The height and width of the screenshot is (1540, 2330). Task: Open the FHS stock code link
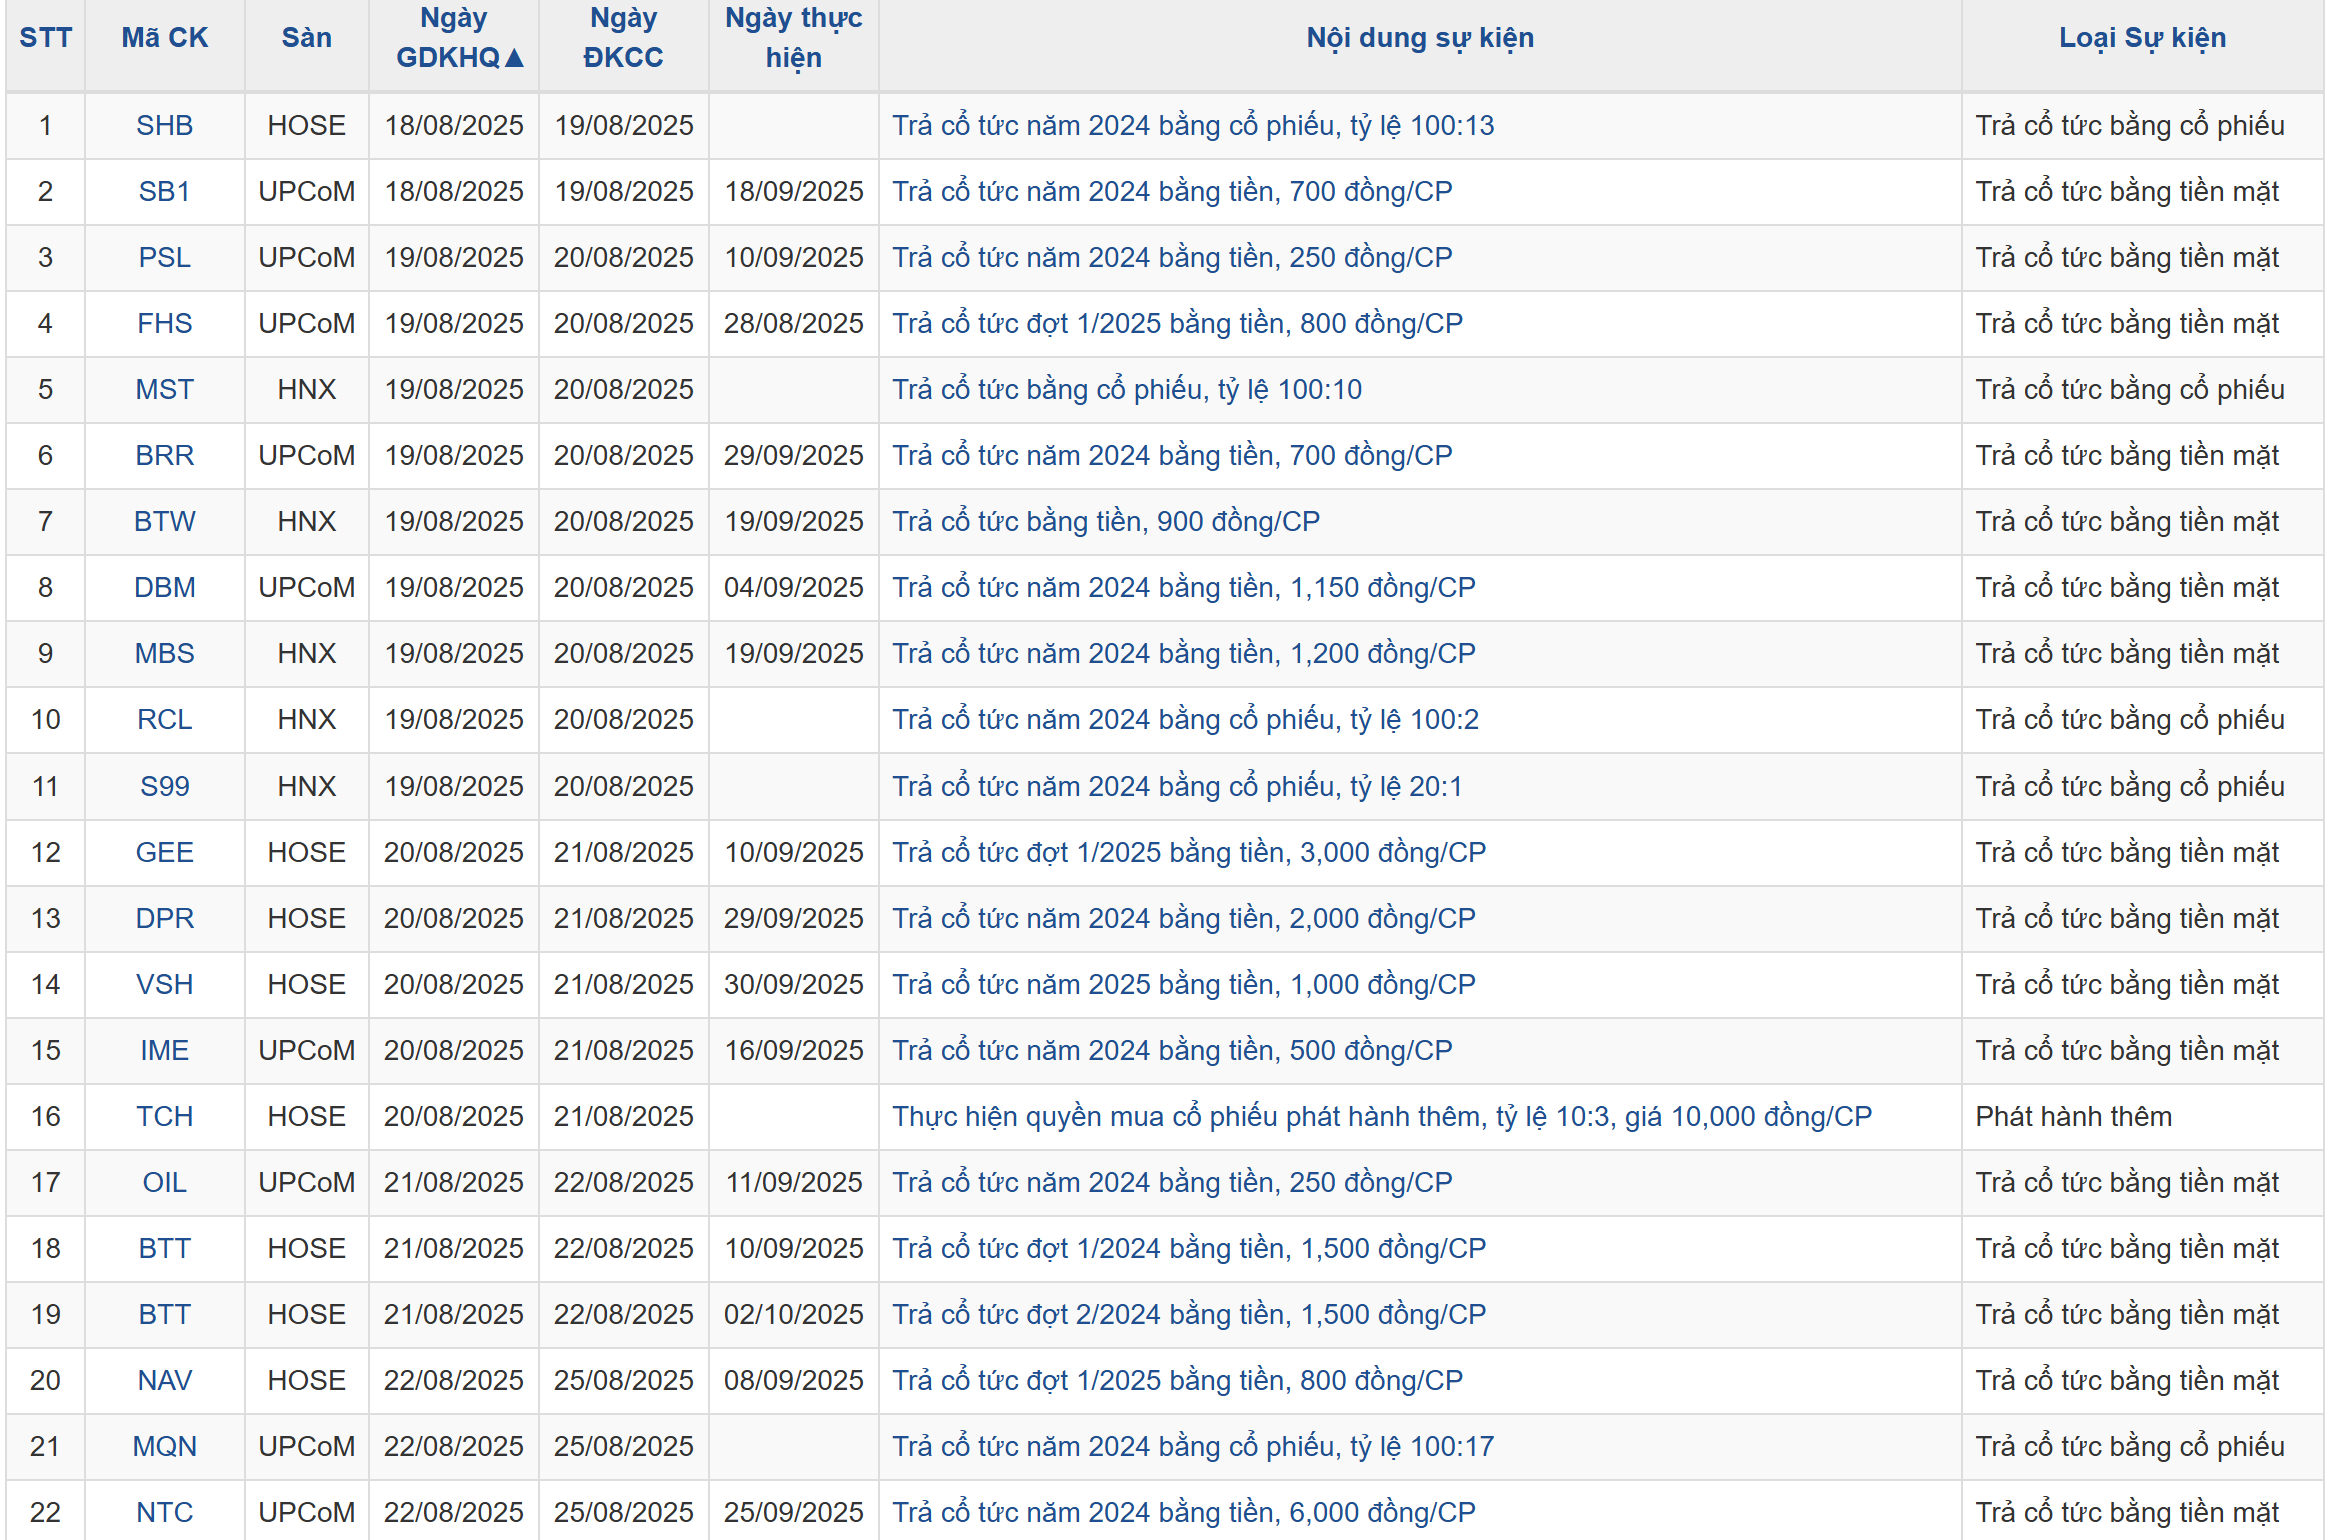165,324
